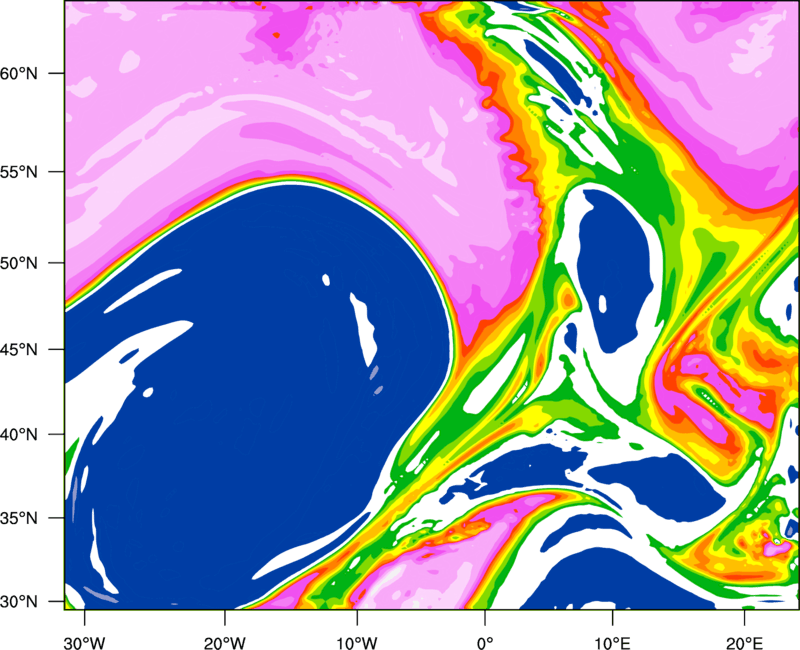
Task: Click the 10°W longitude label
Action: pyautogui.click(x=357, y=643)
